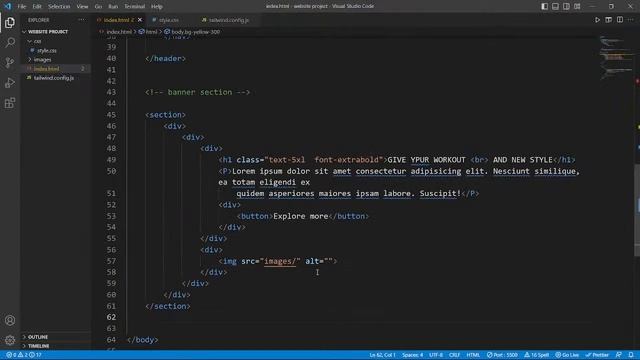Click the closing </section> tag line 61
This screenshot has height=360, width=640.
[168, 306]
